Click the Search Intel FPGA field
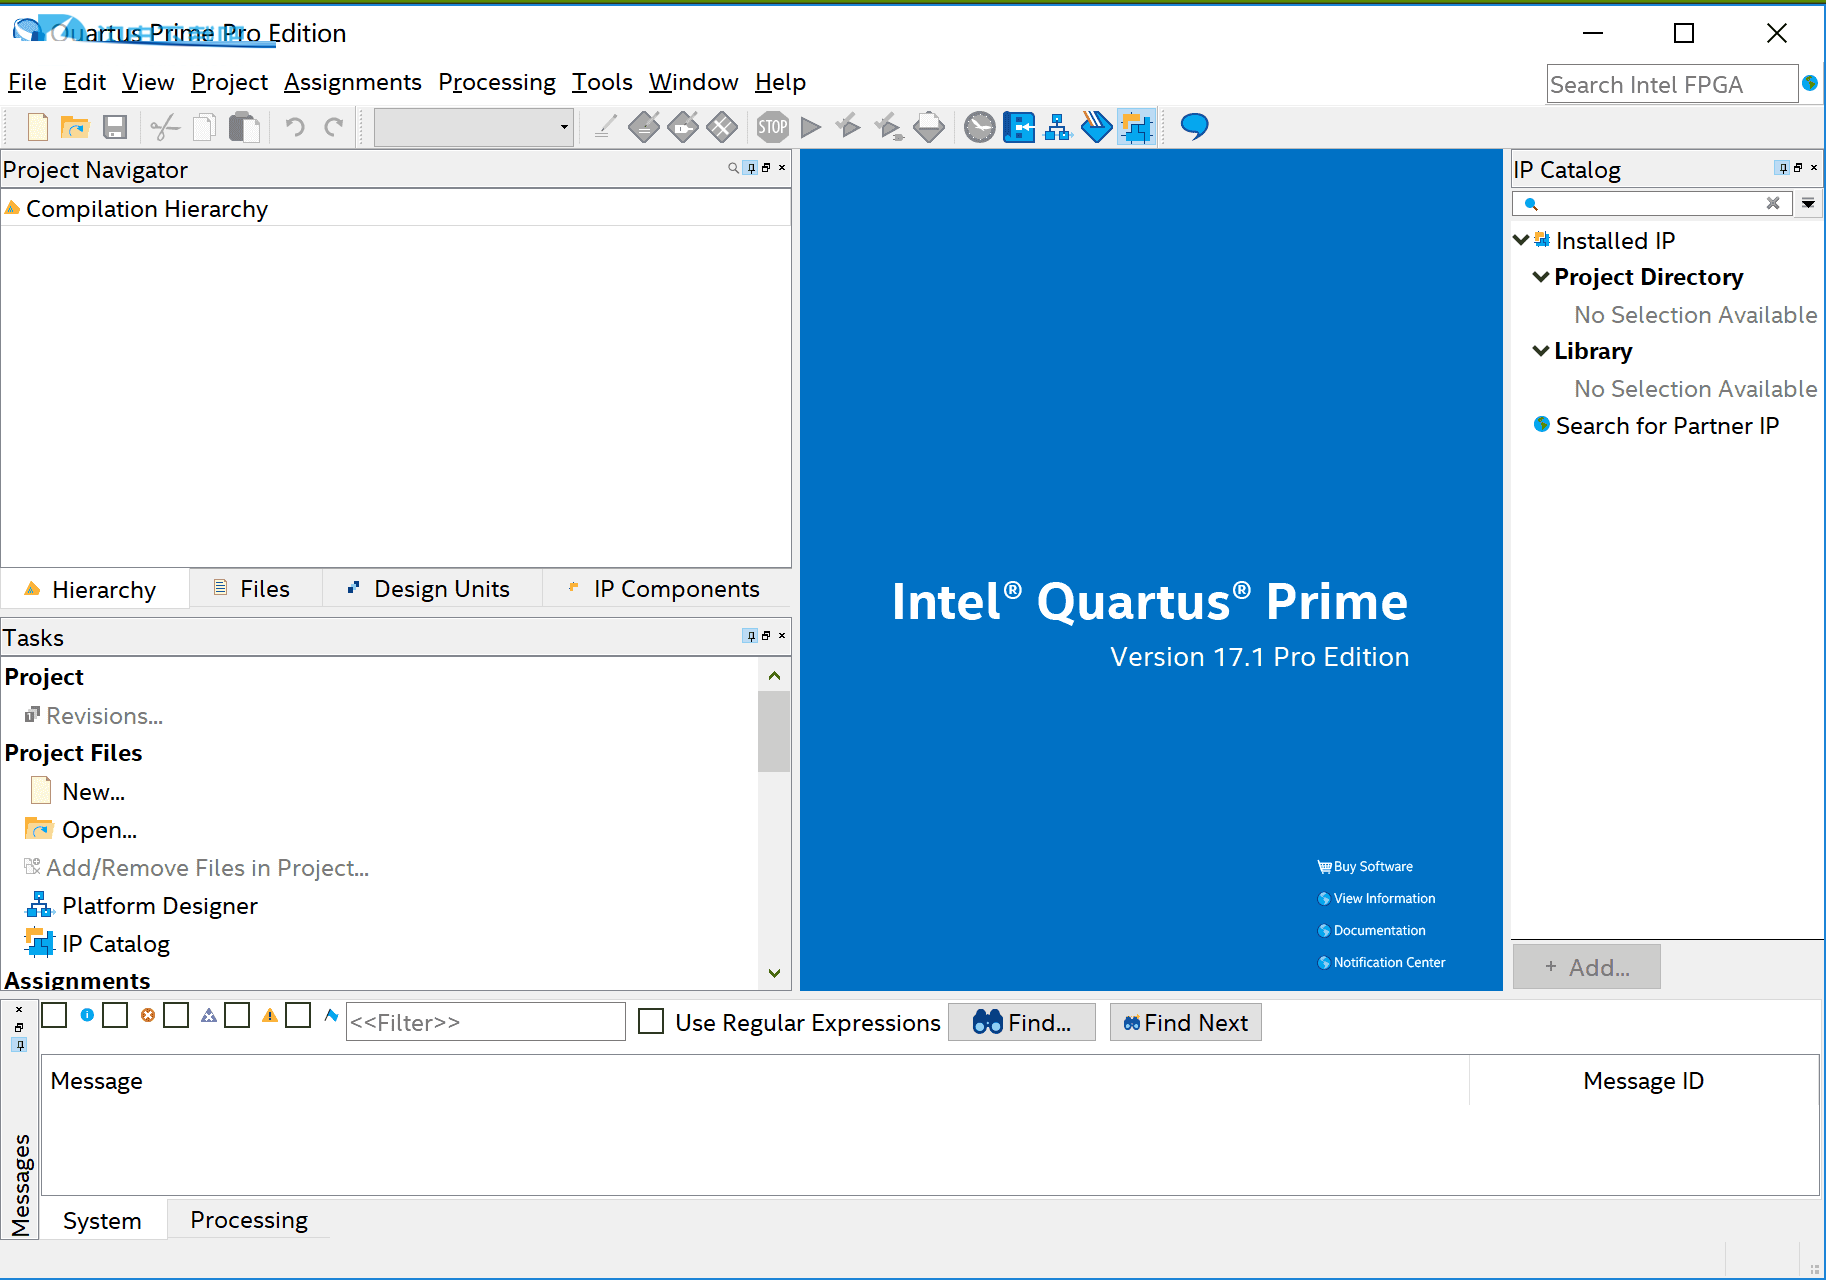Viewport: 1826px width, 1280px height. click(x=1672, y=84)
